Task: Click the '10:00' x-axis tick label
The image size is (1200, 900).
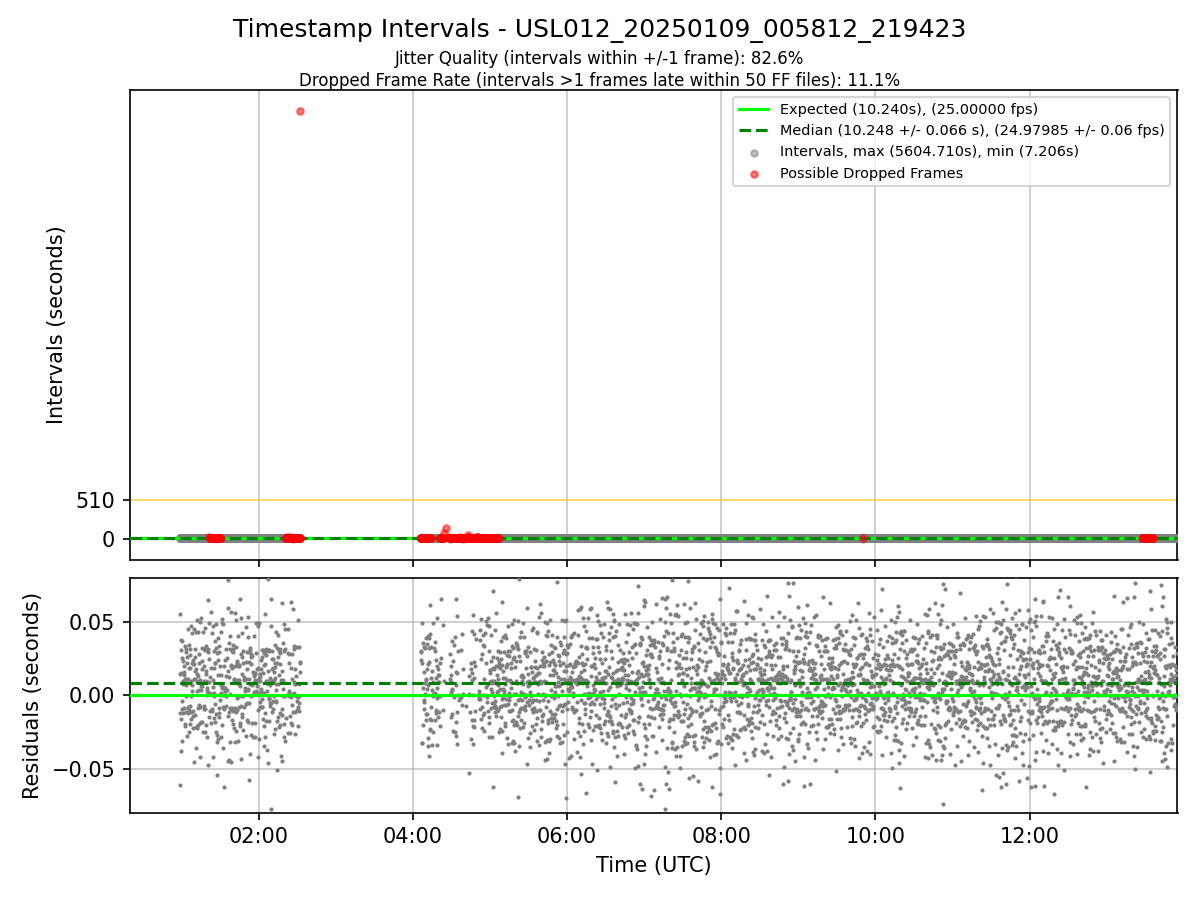Action: tap(875, 836)
